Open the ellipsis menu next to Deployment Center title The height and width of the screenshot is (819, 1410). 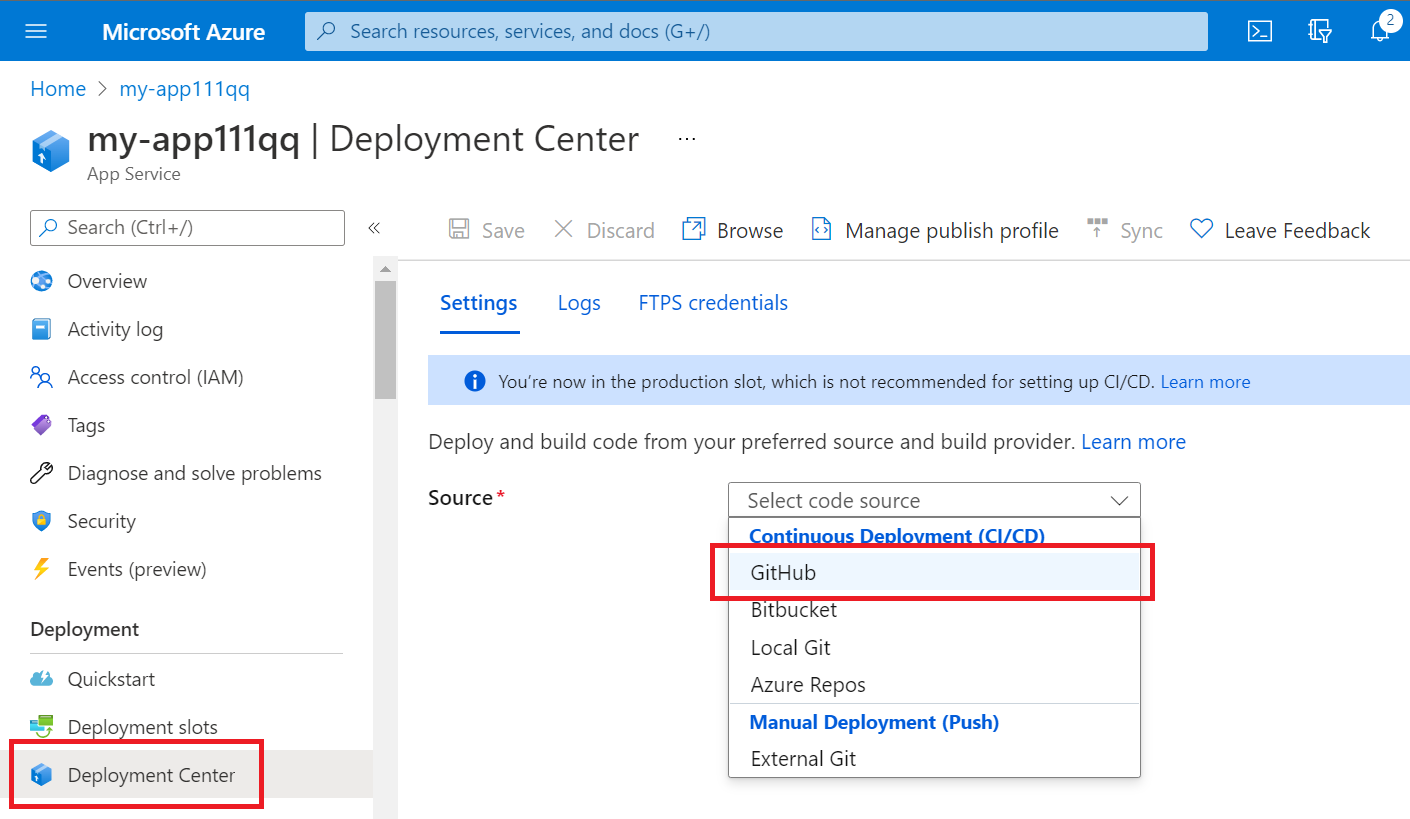[x=686, y=139]
